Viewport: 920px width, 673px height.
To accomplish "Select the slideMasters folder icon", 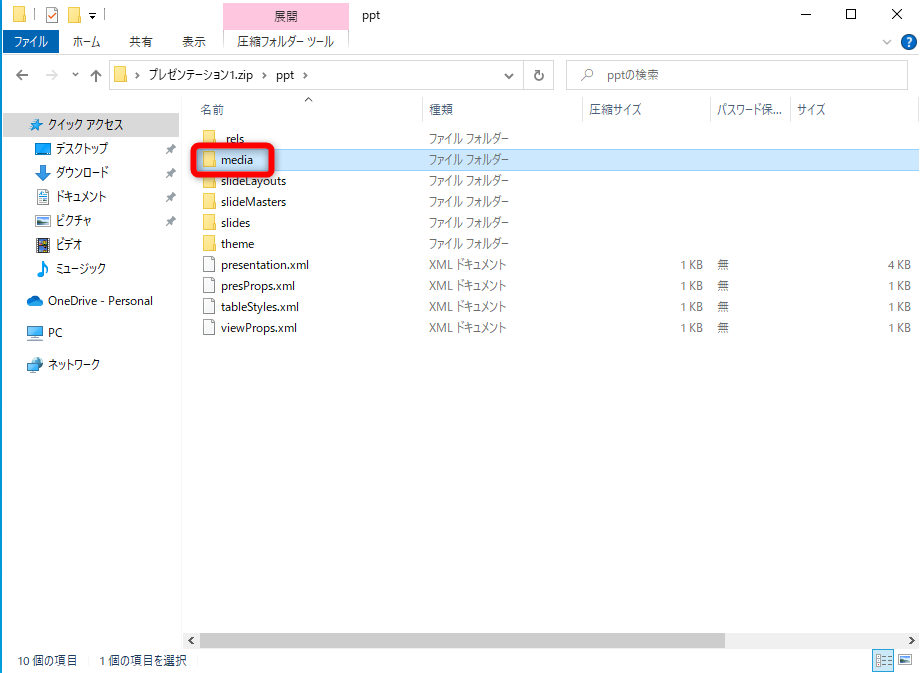I will pos(209,202).
